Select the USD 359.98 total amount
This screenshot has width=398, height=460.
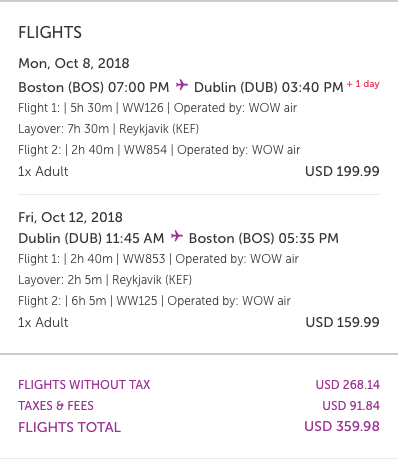[x=342, y=427]
